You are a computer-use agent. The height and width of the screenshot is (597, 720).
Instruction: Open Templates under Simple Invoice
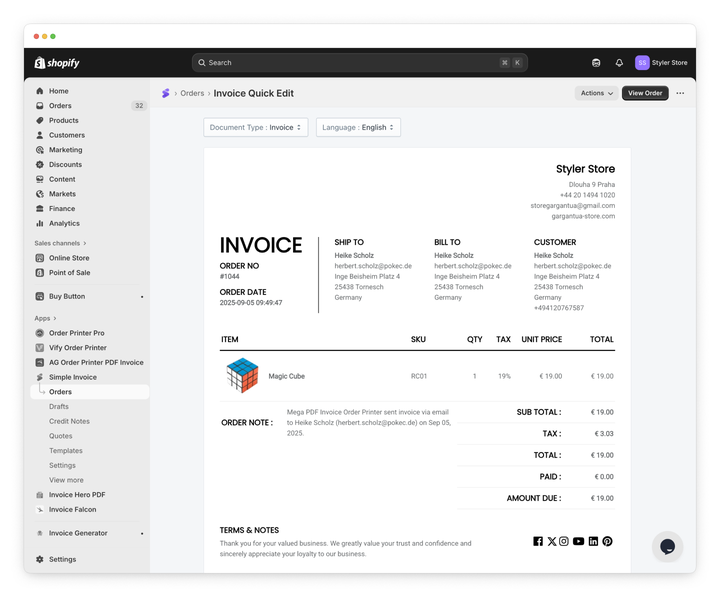66,451
